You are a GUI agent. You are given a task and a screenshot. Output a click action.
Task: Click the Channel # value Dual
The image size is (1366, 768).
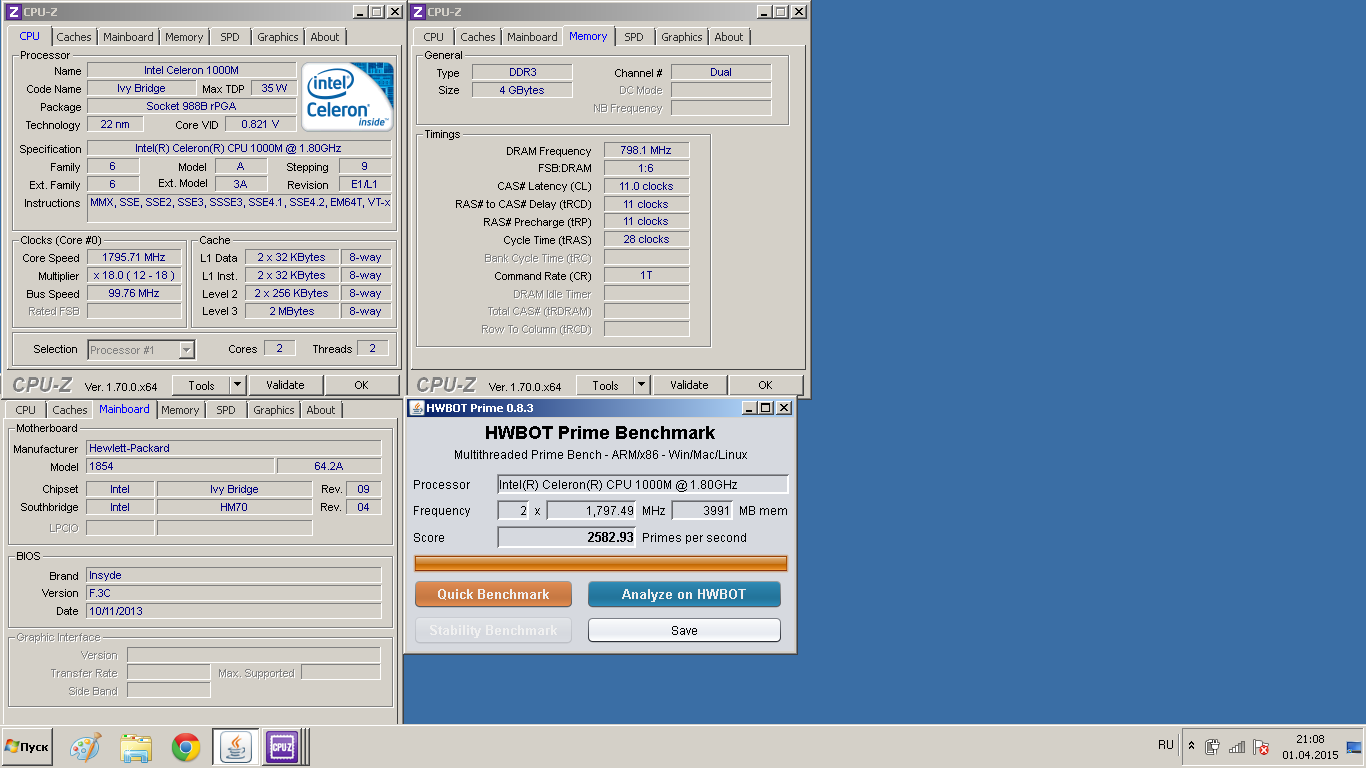(721, 72)
